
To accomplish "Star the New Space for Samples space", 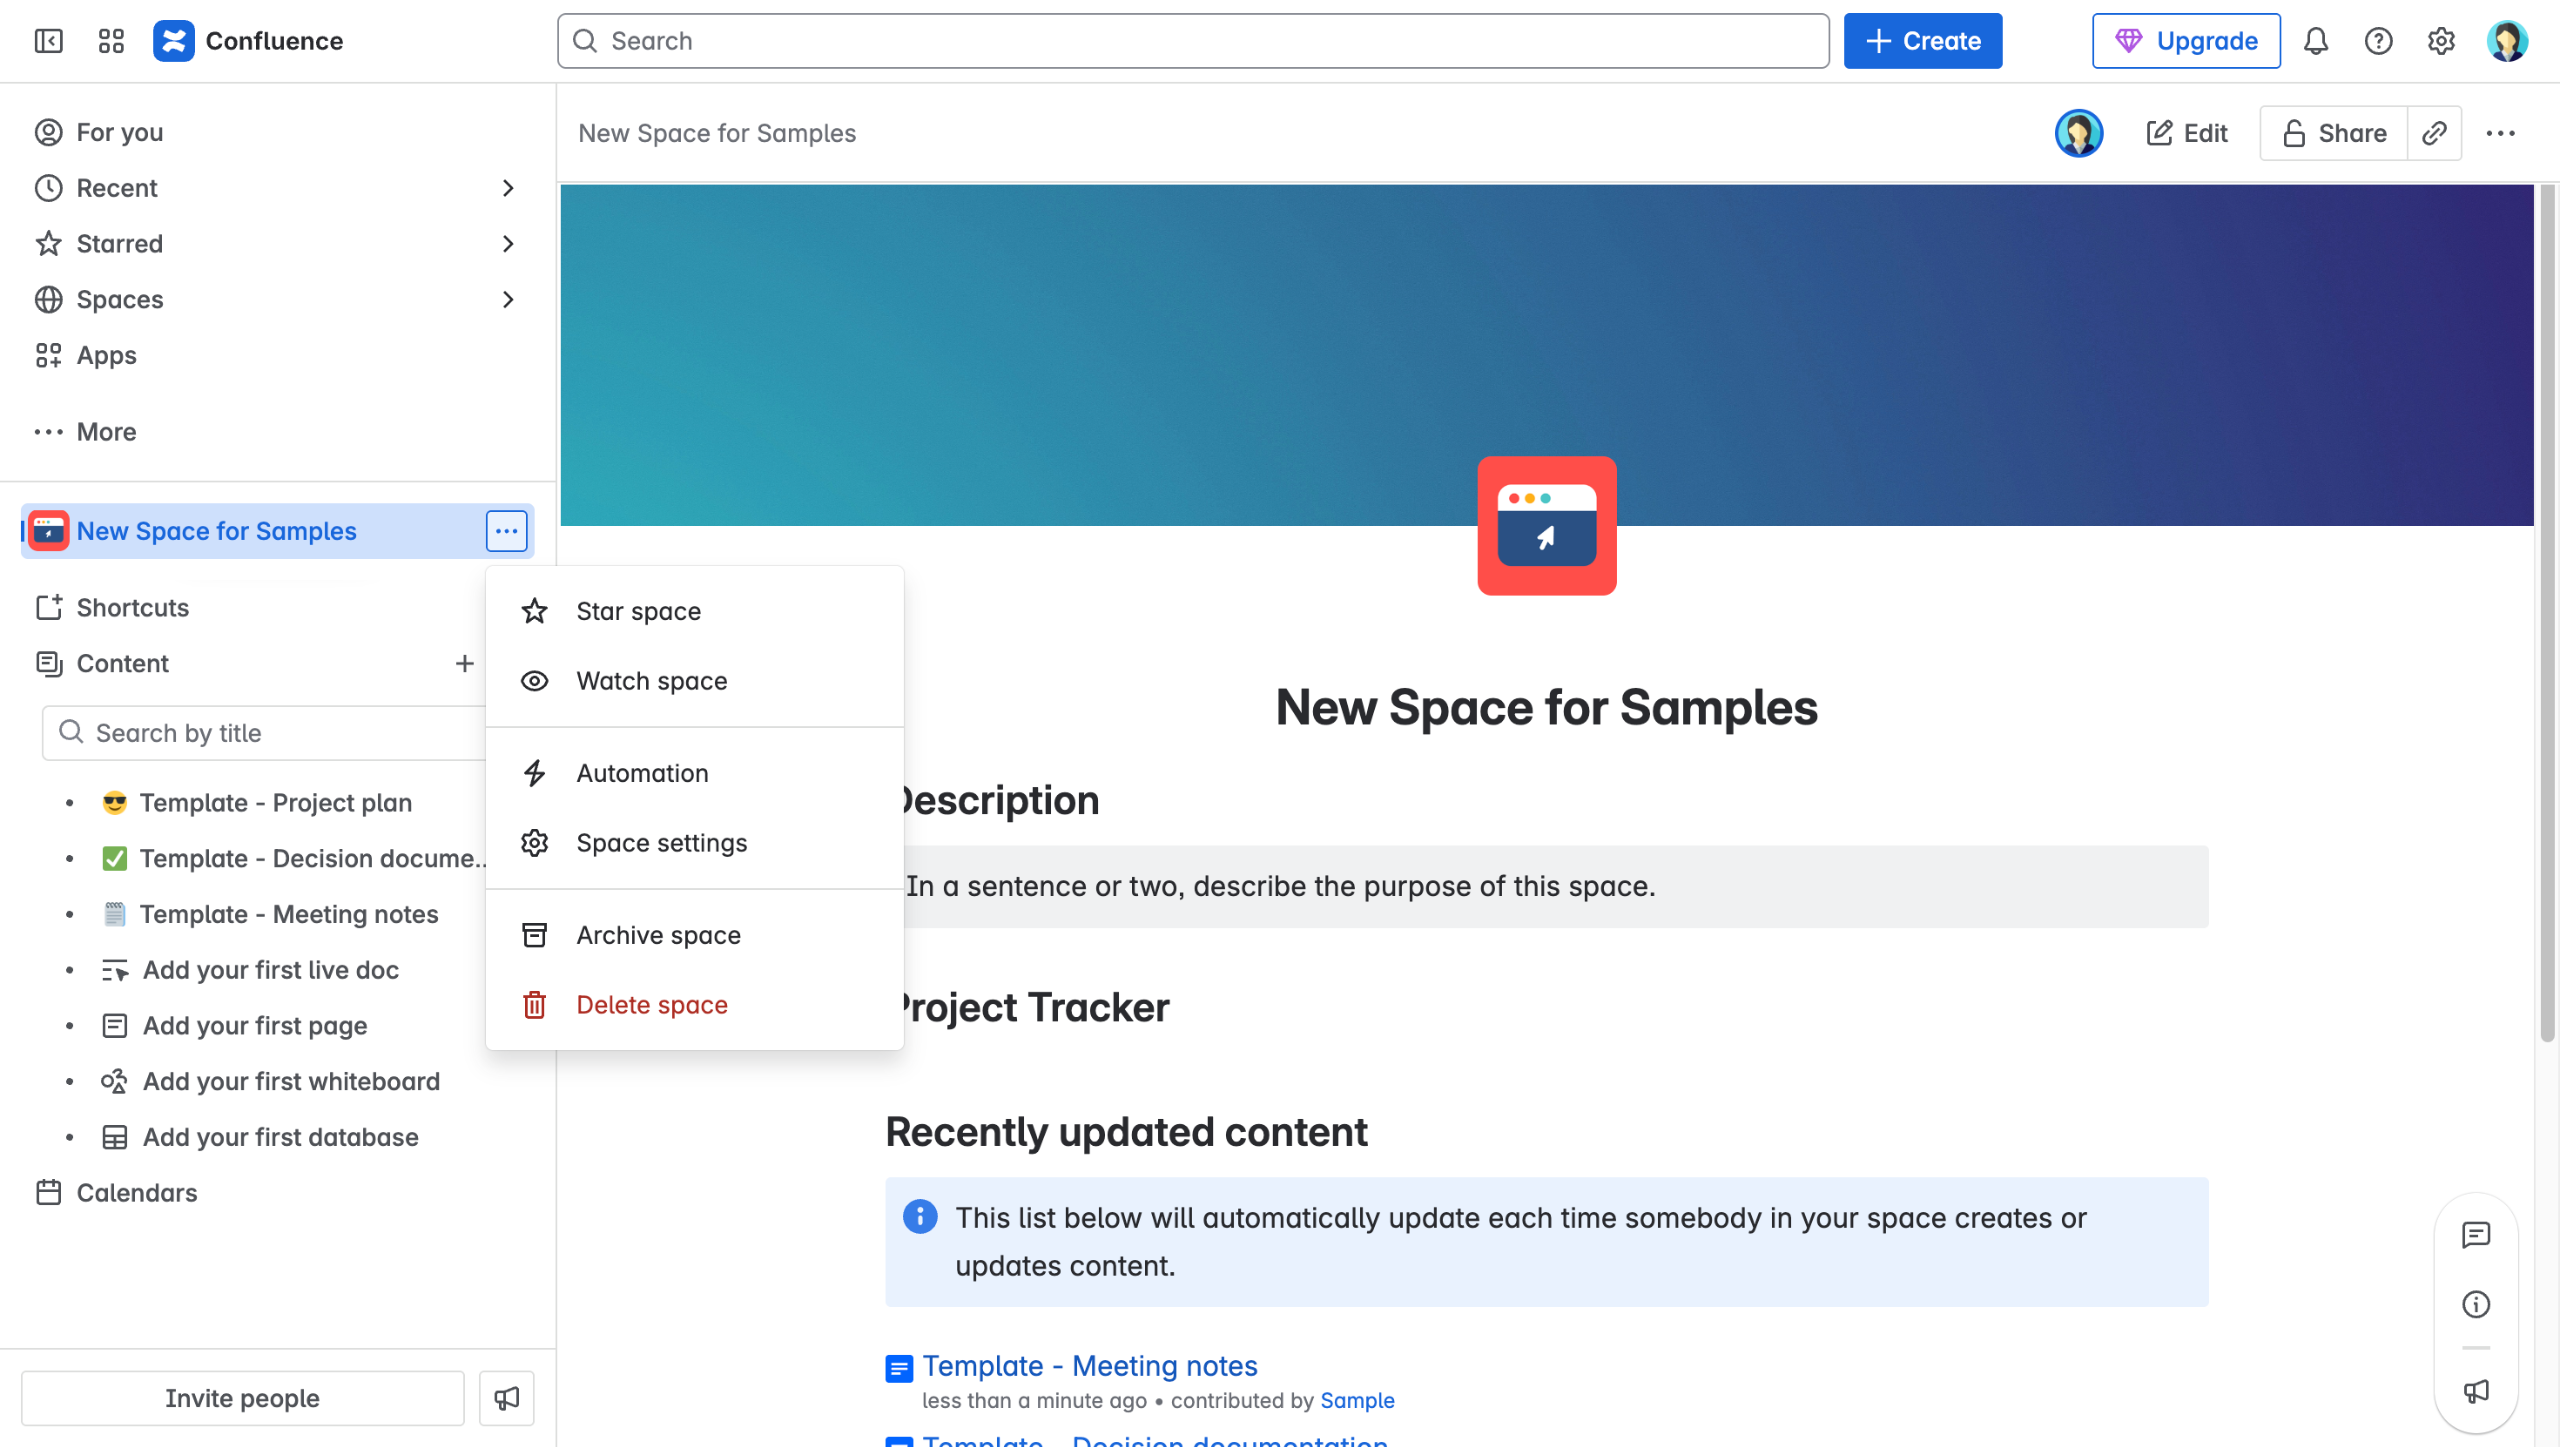I will pos(638,611).
